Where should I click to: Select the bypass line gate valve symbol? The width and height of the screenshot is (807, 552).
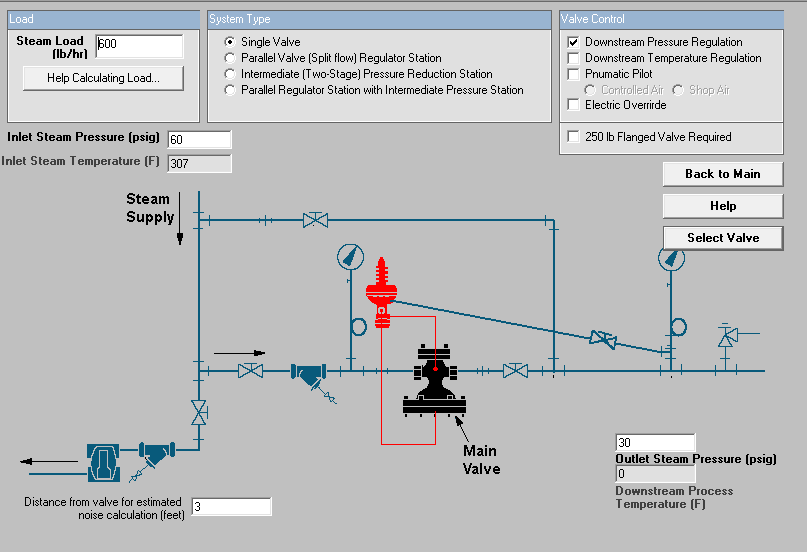click(315, 220)
